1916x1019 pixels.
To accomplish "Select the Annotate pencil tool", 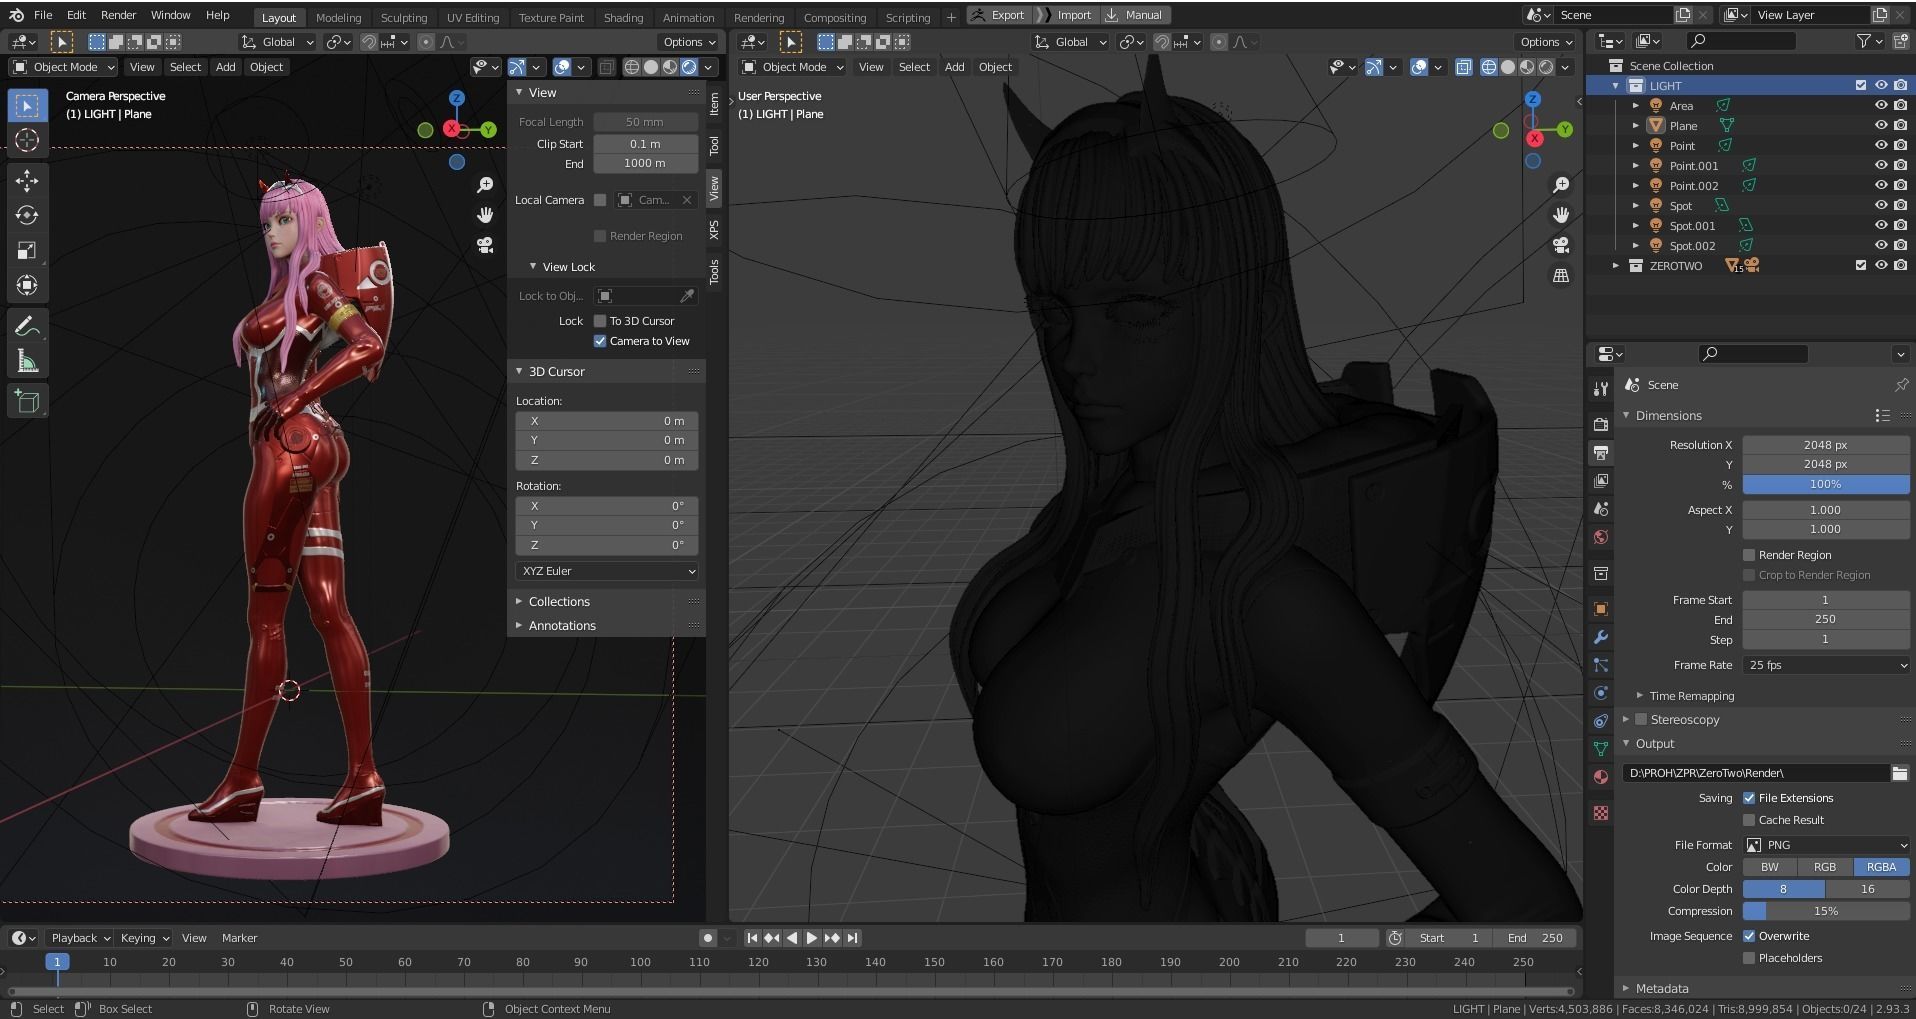I will [27, 327].
